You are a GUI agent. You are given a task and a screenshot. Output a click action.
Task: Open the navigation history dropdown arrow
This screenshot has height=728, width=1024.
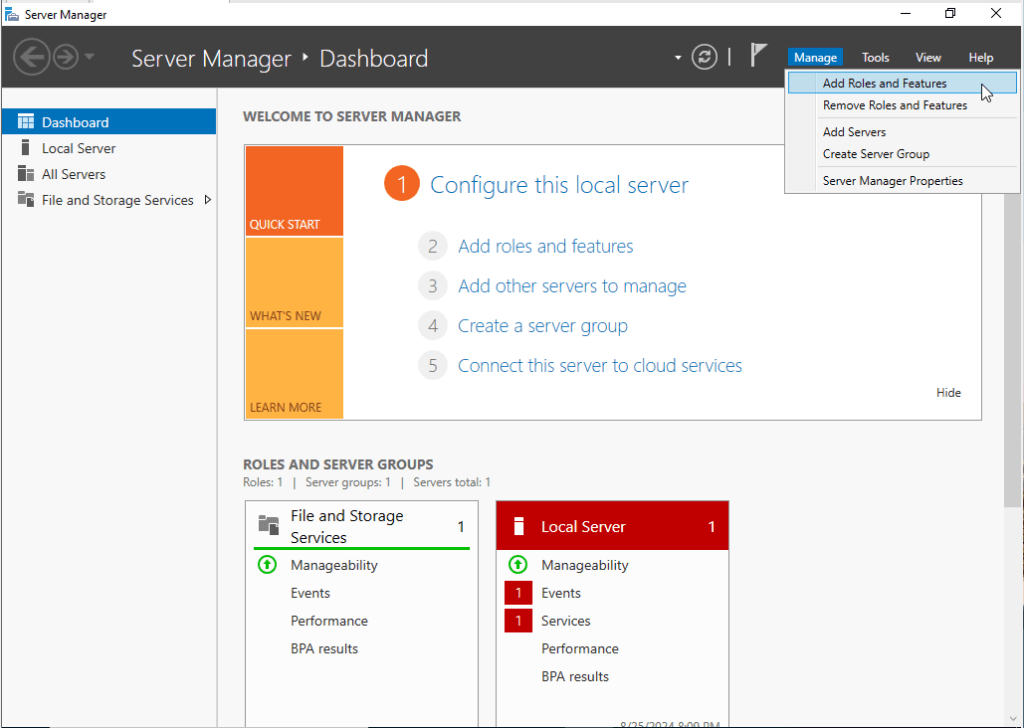click(x=90, y=57)
